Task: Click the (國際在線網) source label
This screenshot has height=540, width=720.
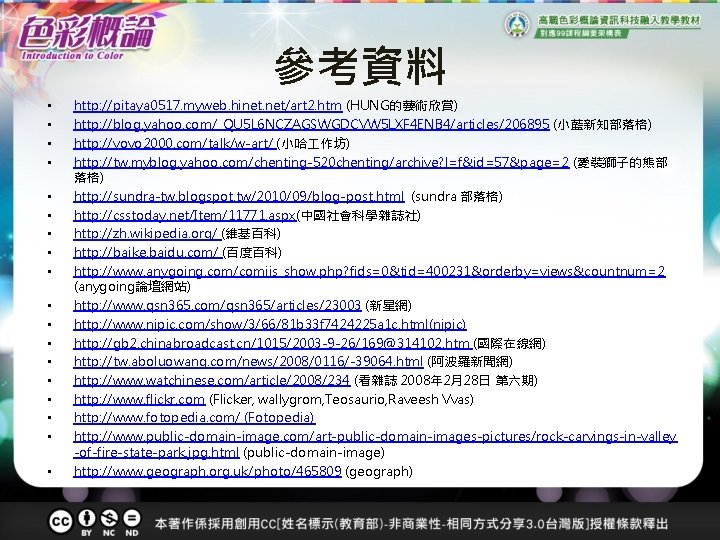Action: coord(510,343)
